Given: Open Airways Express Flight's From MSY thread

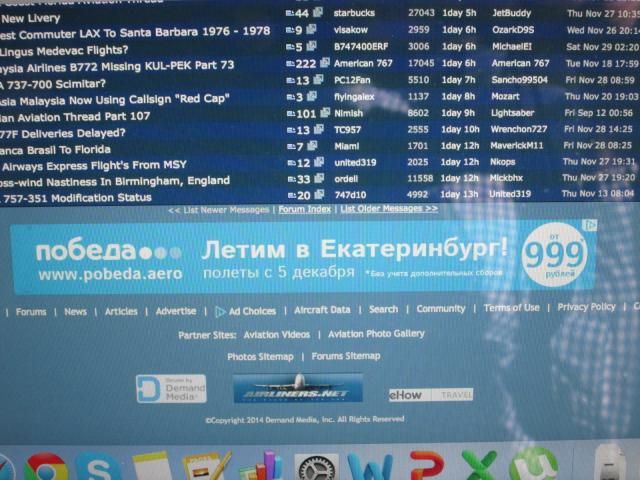Looking at the screenshot, I should click(93, 166).
